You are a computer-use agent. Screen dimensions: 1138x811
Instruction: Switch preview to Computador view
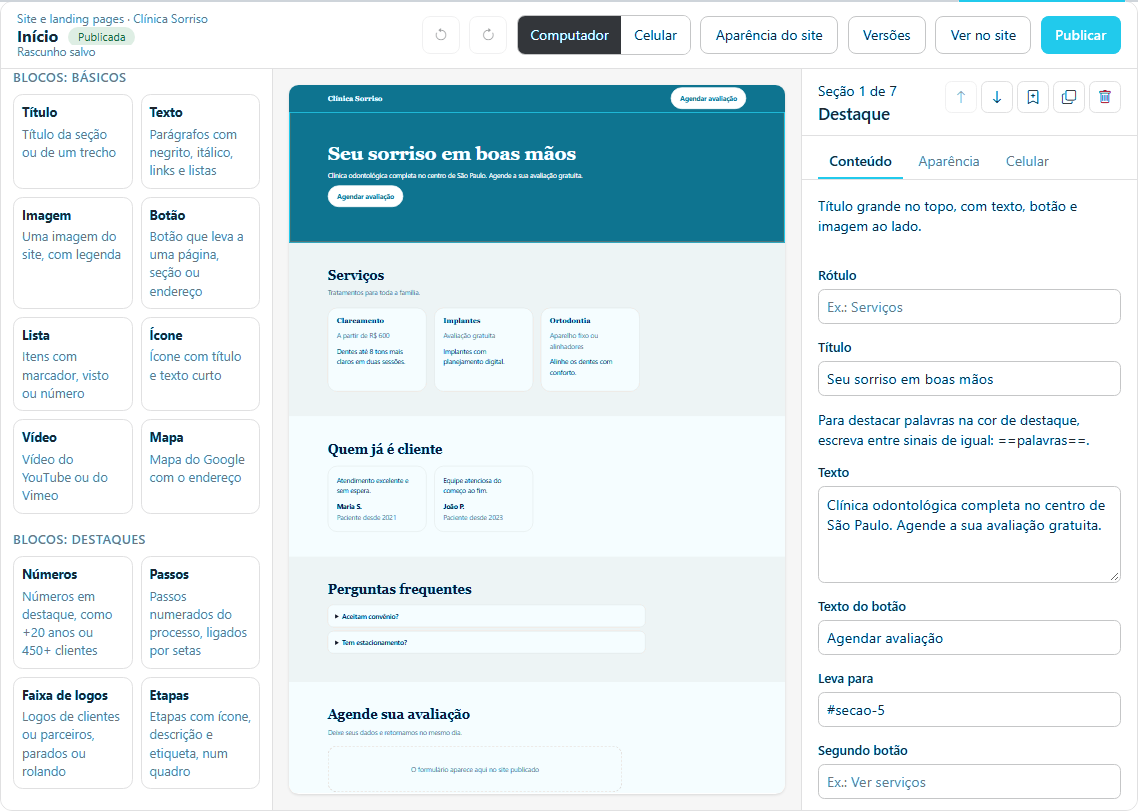pos(569,35)
